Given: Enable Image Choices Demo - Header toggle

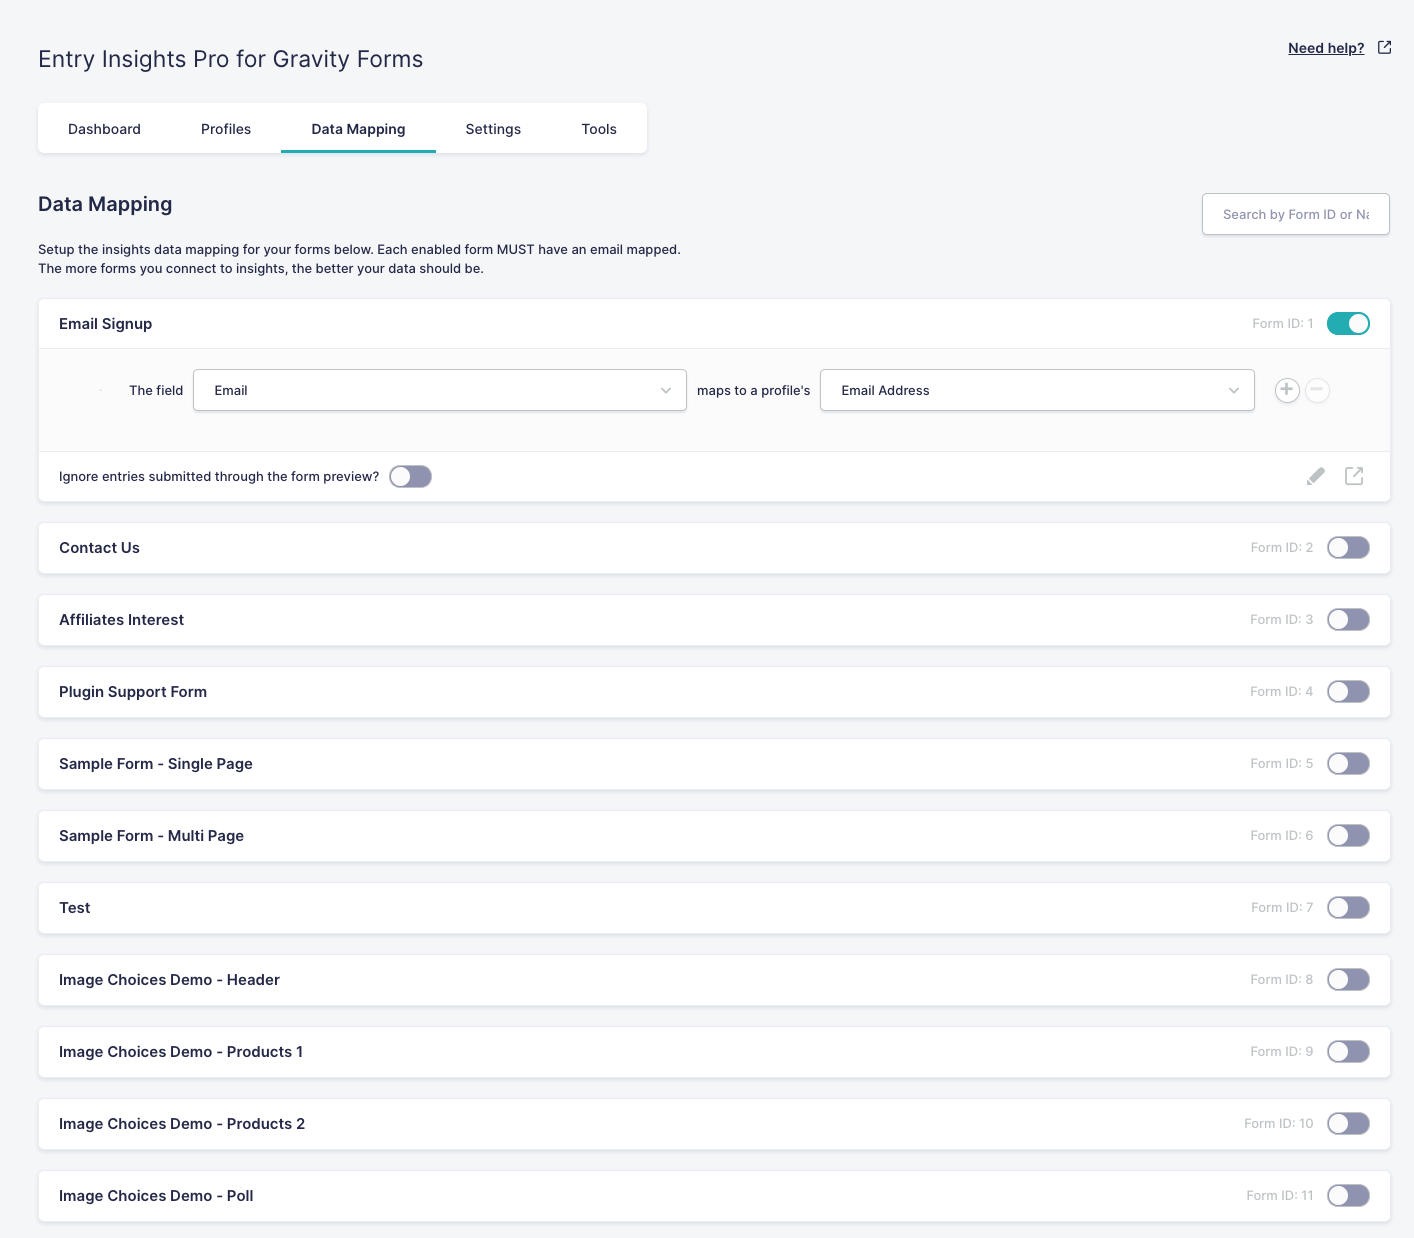Looking at the screenshot, I should pos(1348,979).
